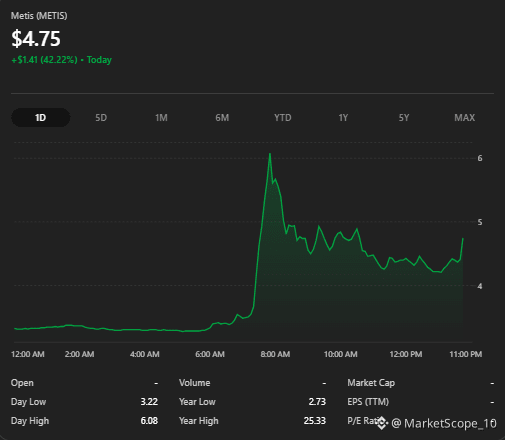
Task: Click the +$1.41 (42.22%) change text
Action: (44, 60)
